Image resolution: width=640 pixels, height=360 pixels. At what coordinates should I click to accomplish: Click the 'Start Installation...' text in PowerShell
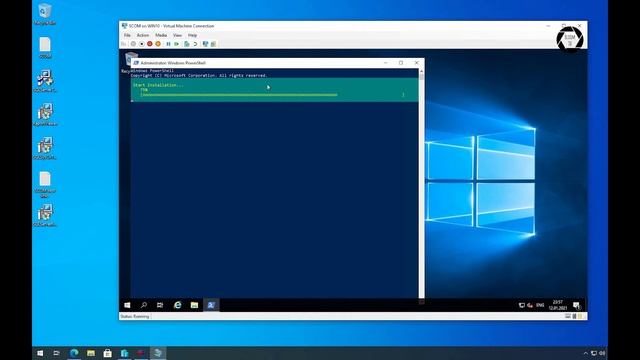[158, 85]
